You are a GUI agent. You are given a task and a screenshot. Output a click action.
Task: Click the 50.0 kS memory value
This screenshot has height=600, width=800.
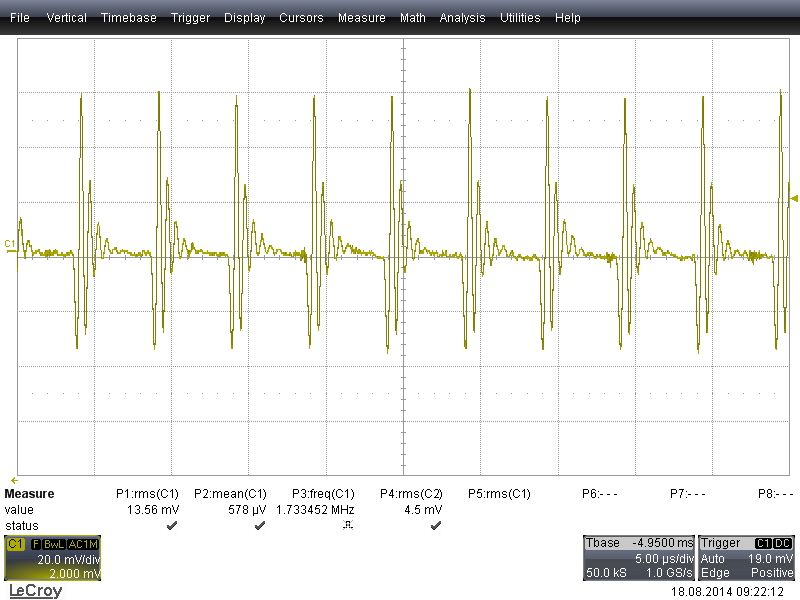click(x=606, y=573)
